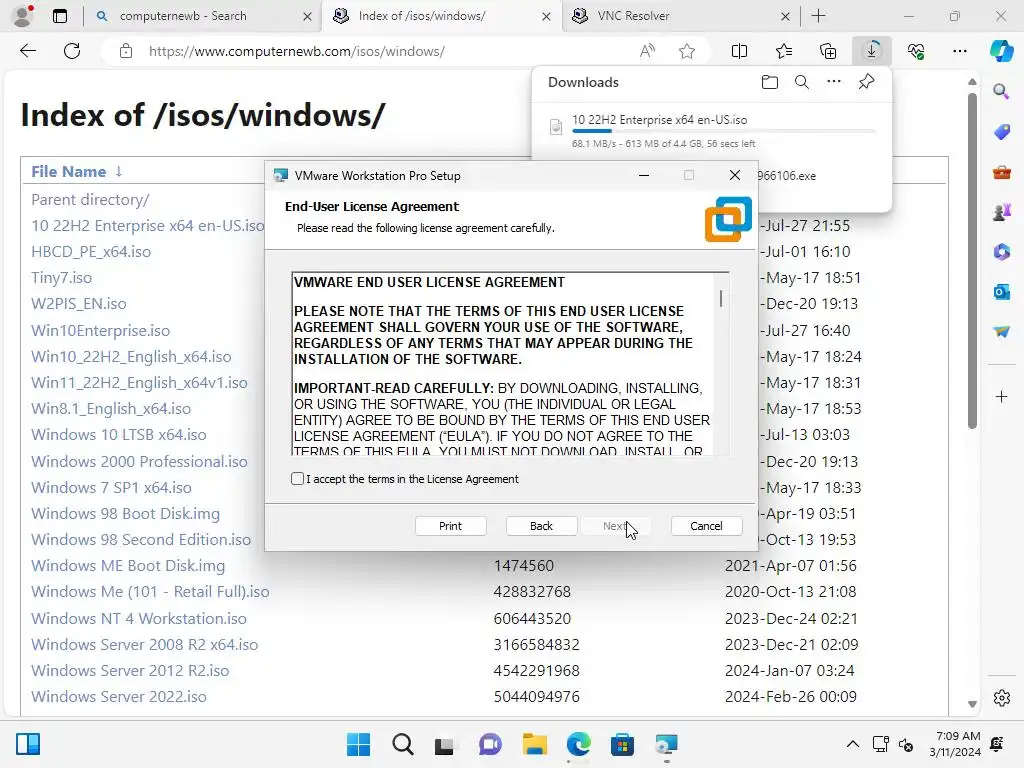
Task: Open Edge Settings and more menu
Action: [959, 51]
